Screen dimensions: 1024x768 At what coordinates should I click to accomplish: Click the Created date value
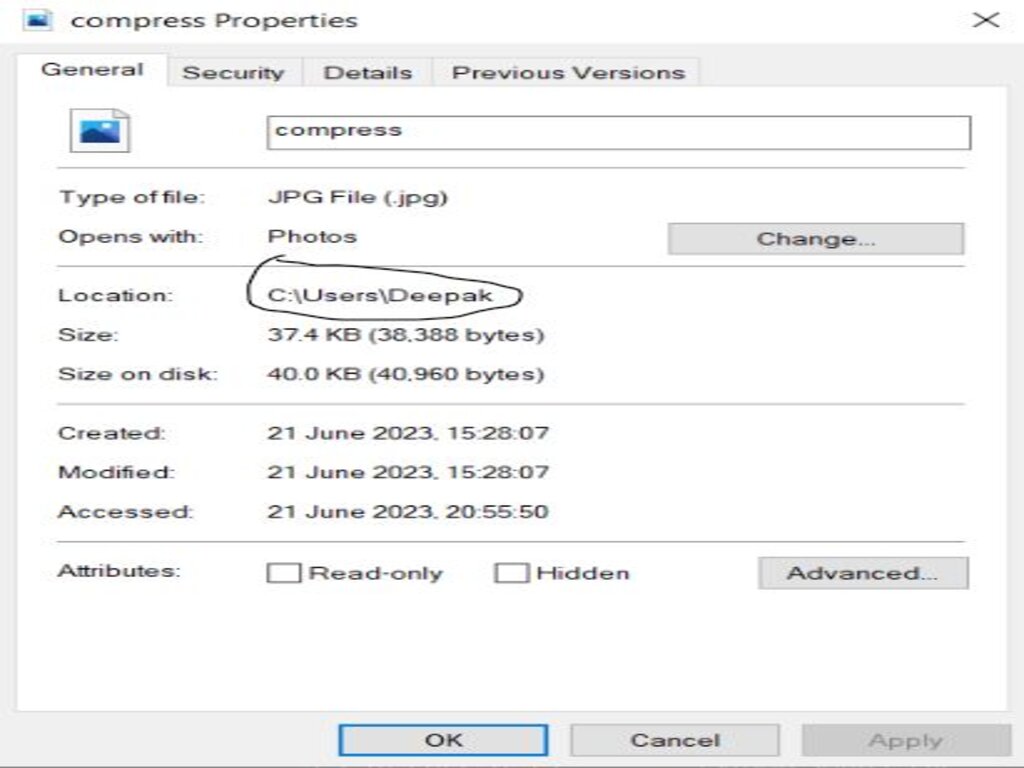408,433
